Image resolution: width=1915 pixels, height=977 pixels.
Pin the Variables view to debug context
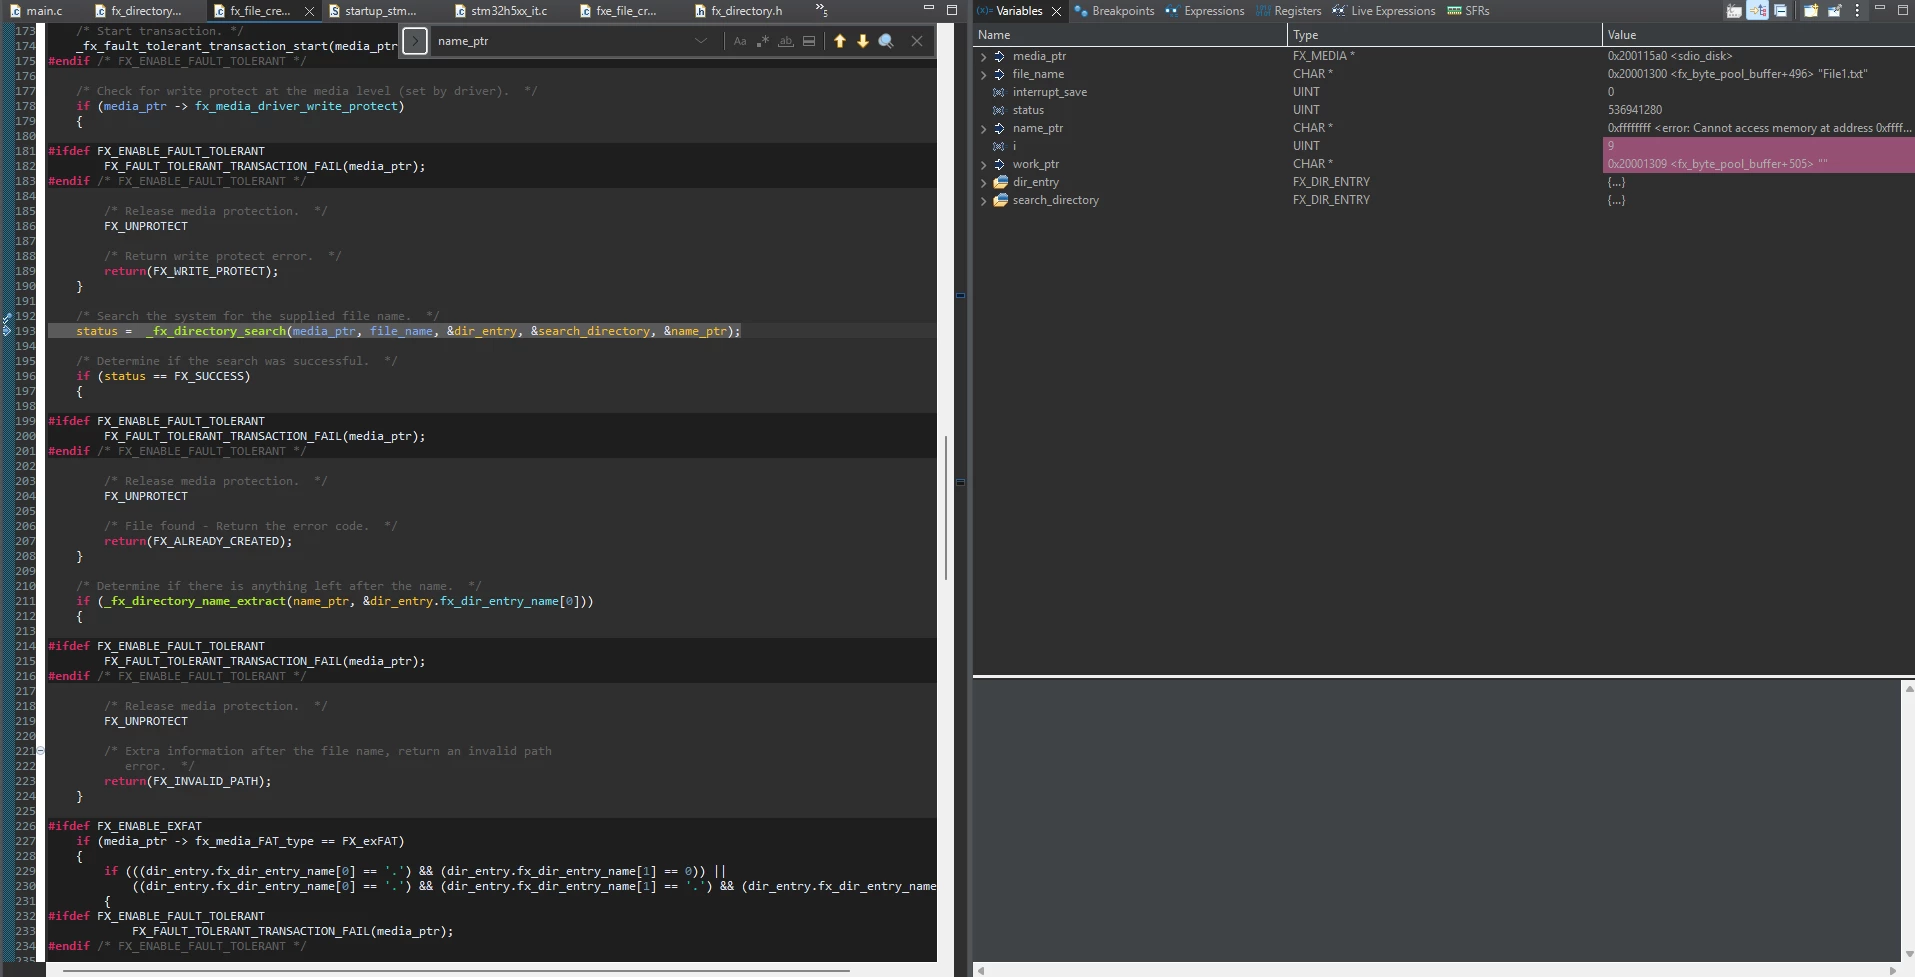[x=1834, y=11]
